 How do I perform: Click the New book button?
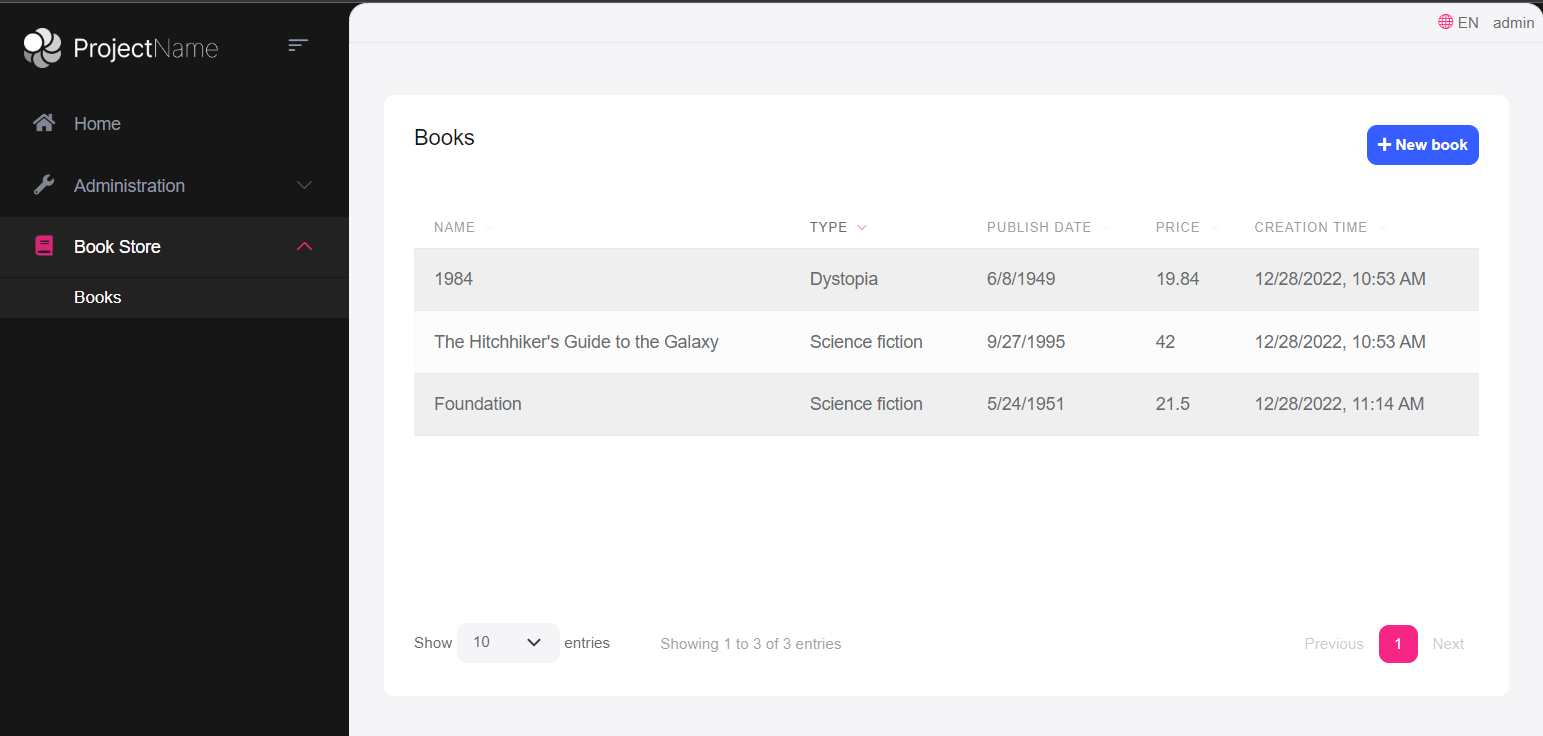tap(1422, 144)
